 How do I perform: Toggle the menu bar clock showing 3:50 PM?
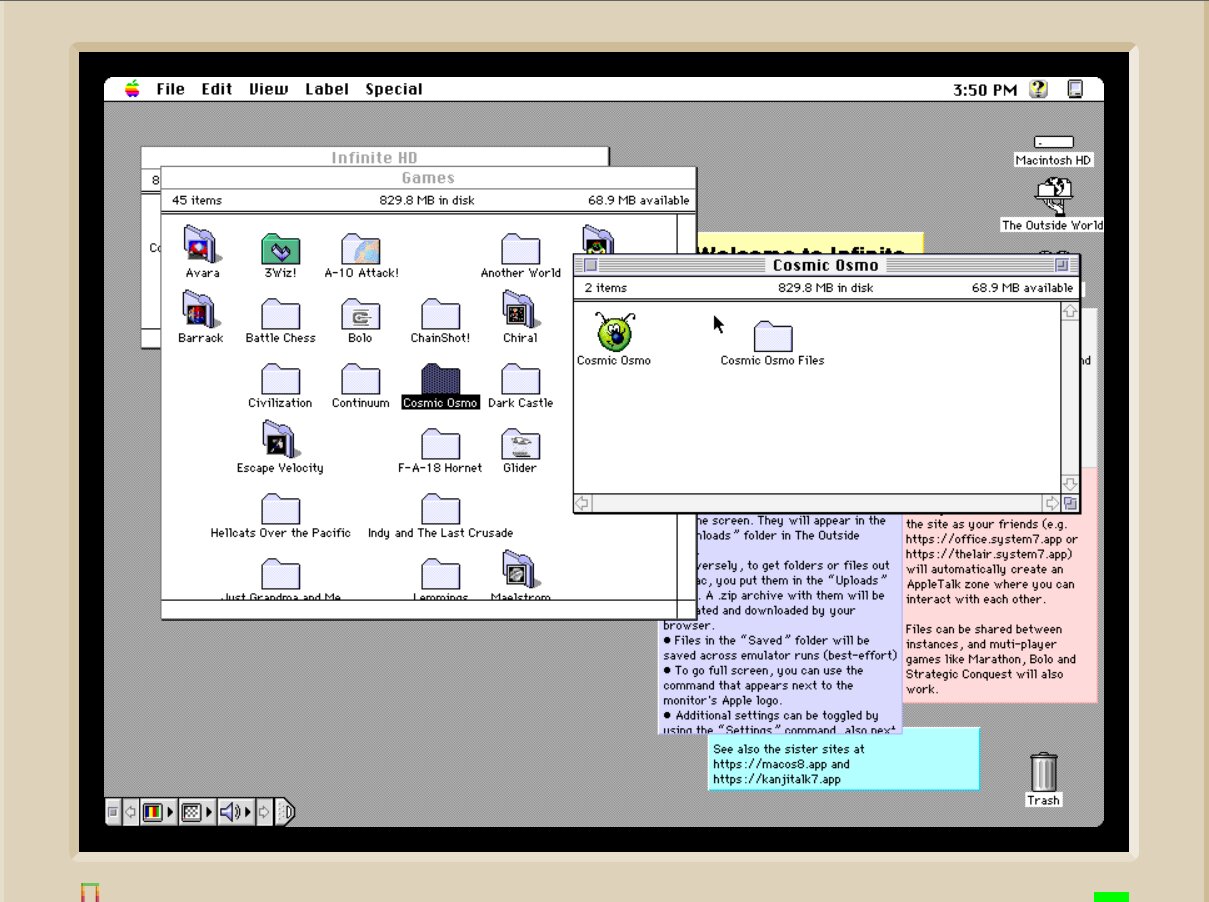click(x=985, y=90)
